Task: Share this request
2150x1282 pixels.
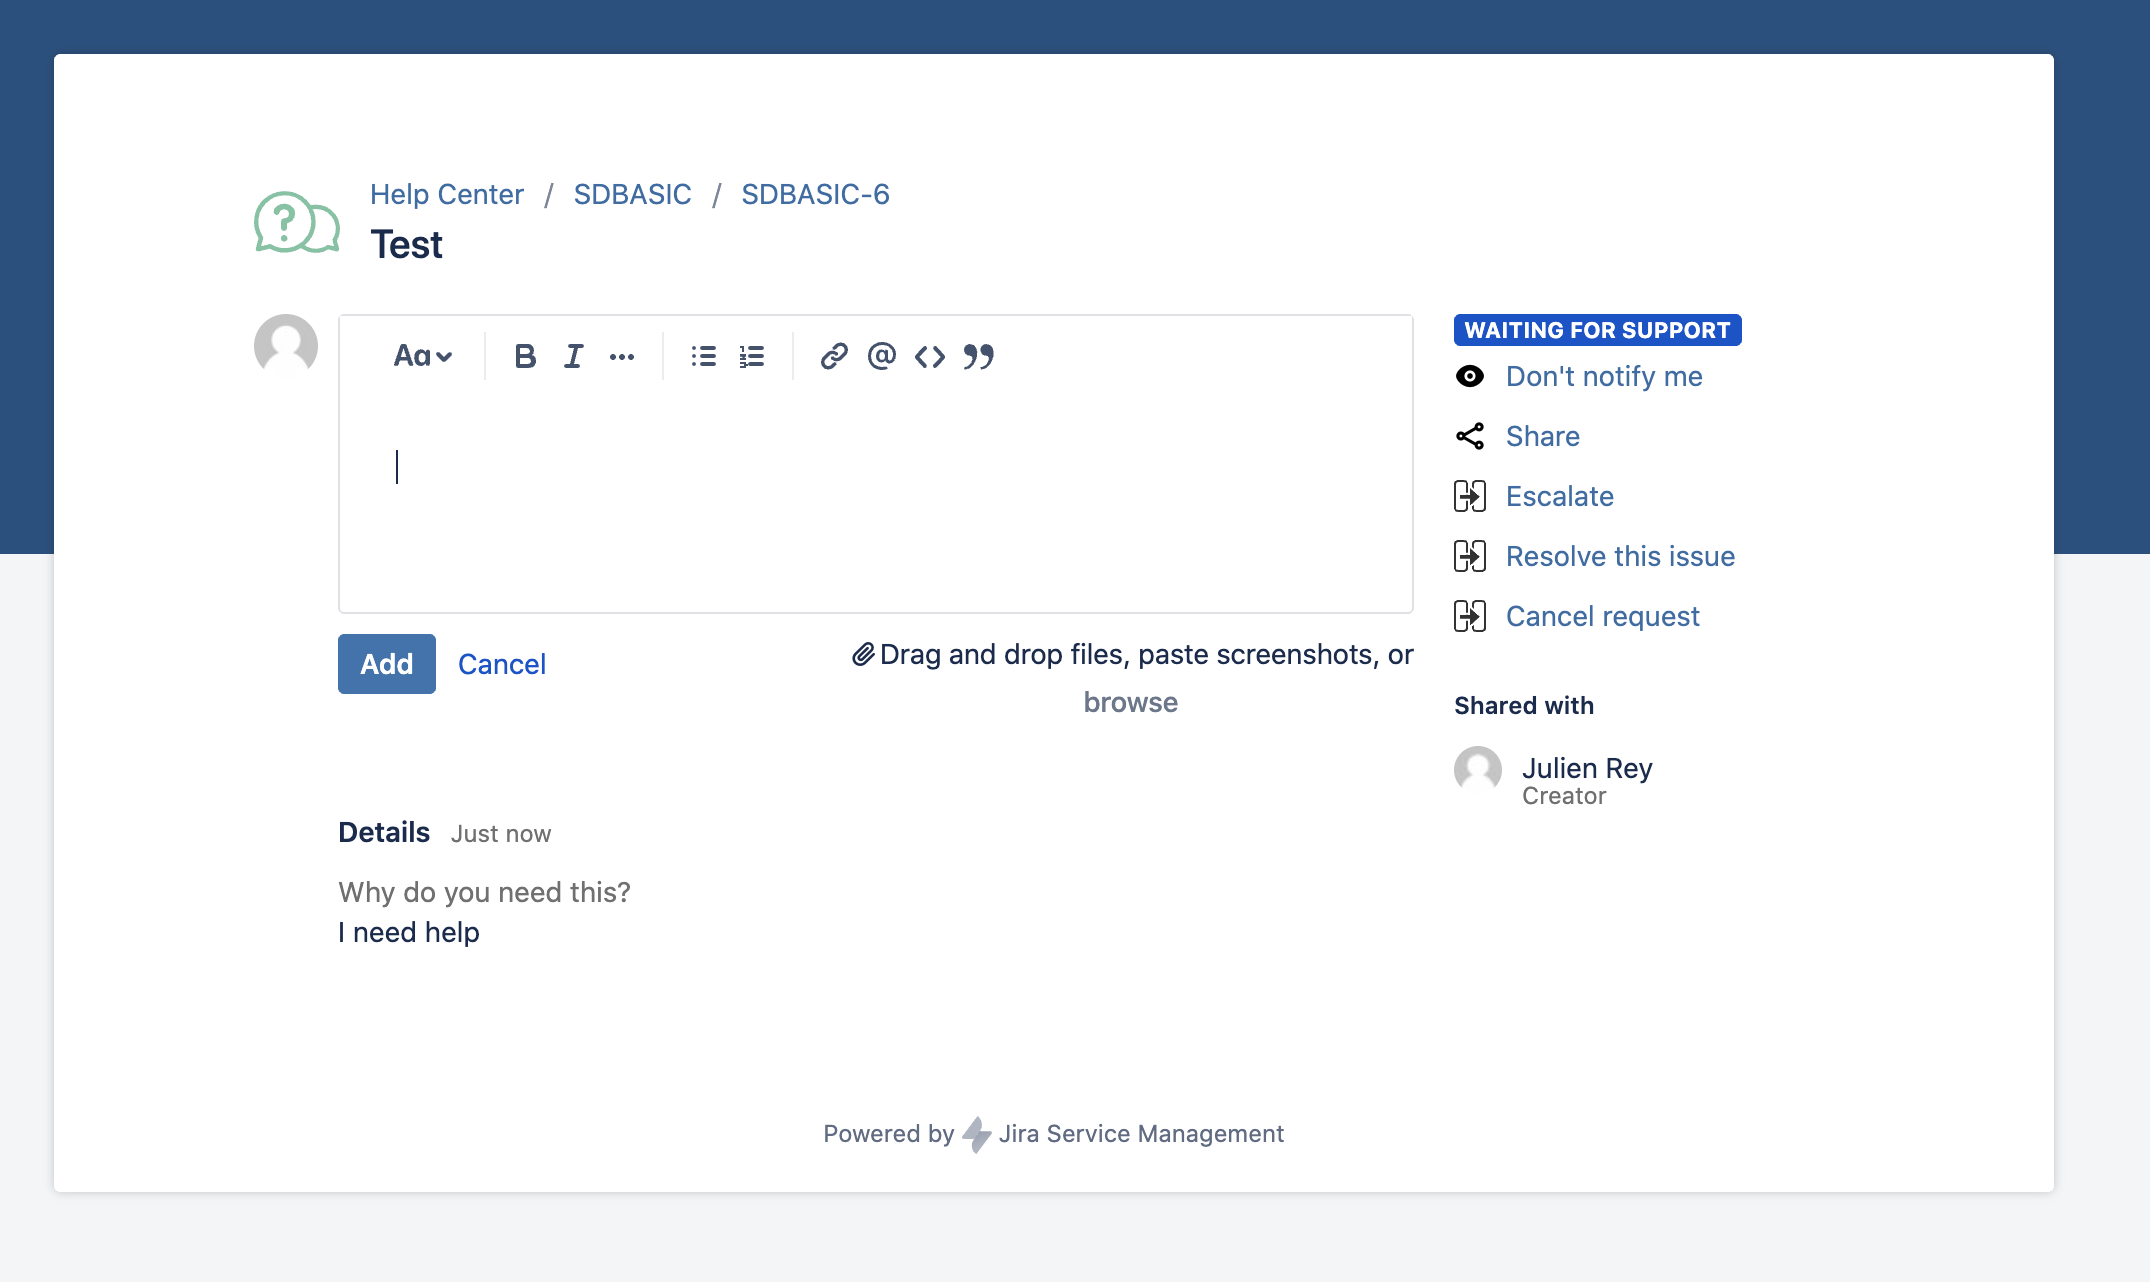Action: coord(1542,436)
